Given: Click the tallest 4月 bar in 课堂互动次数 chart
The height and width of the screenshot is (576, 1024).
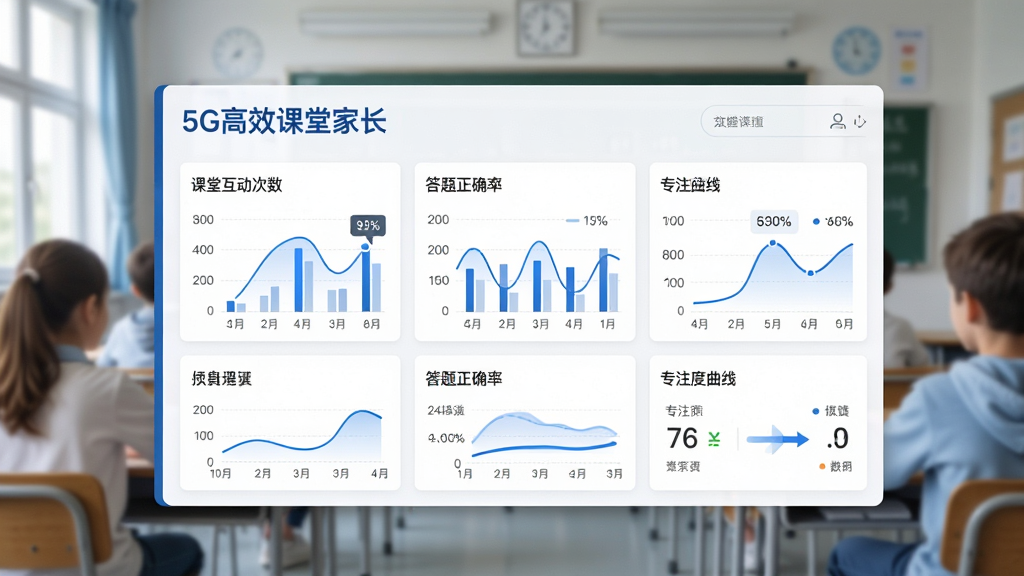Looking at the screenshot, I should [x=298, y=280].
